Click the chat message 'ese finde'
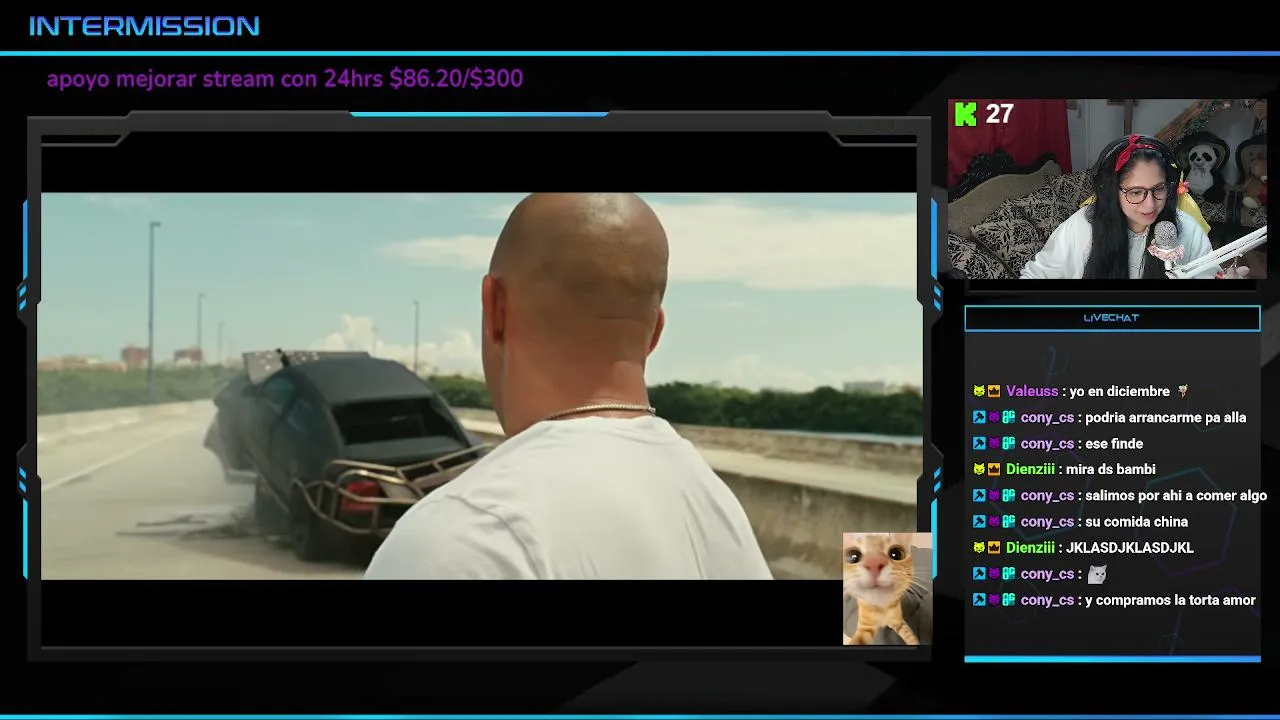The width and height of the screenshot is (1280, 720). pyautogui.click(x=1114, y=444)
